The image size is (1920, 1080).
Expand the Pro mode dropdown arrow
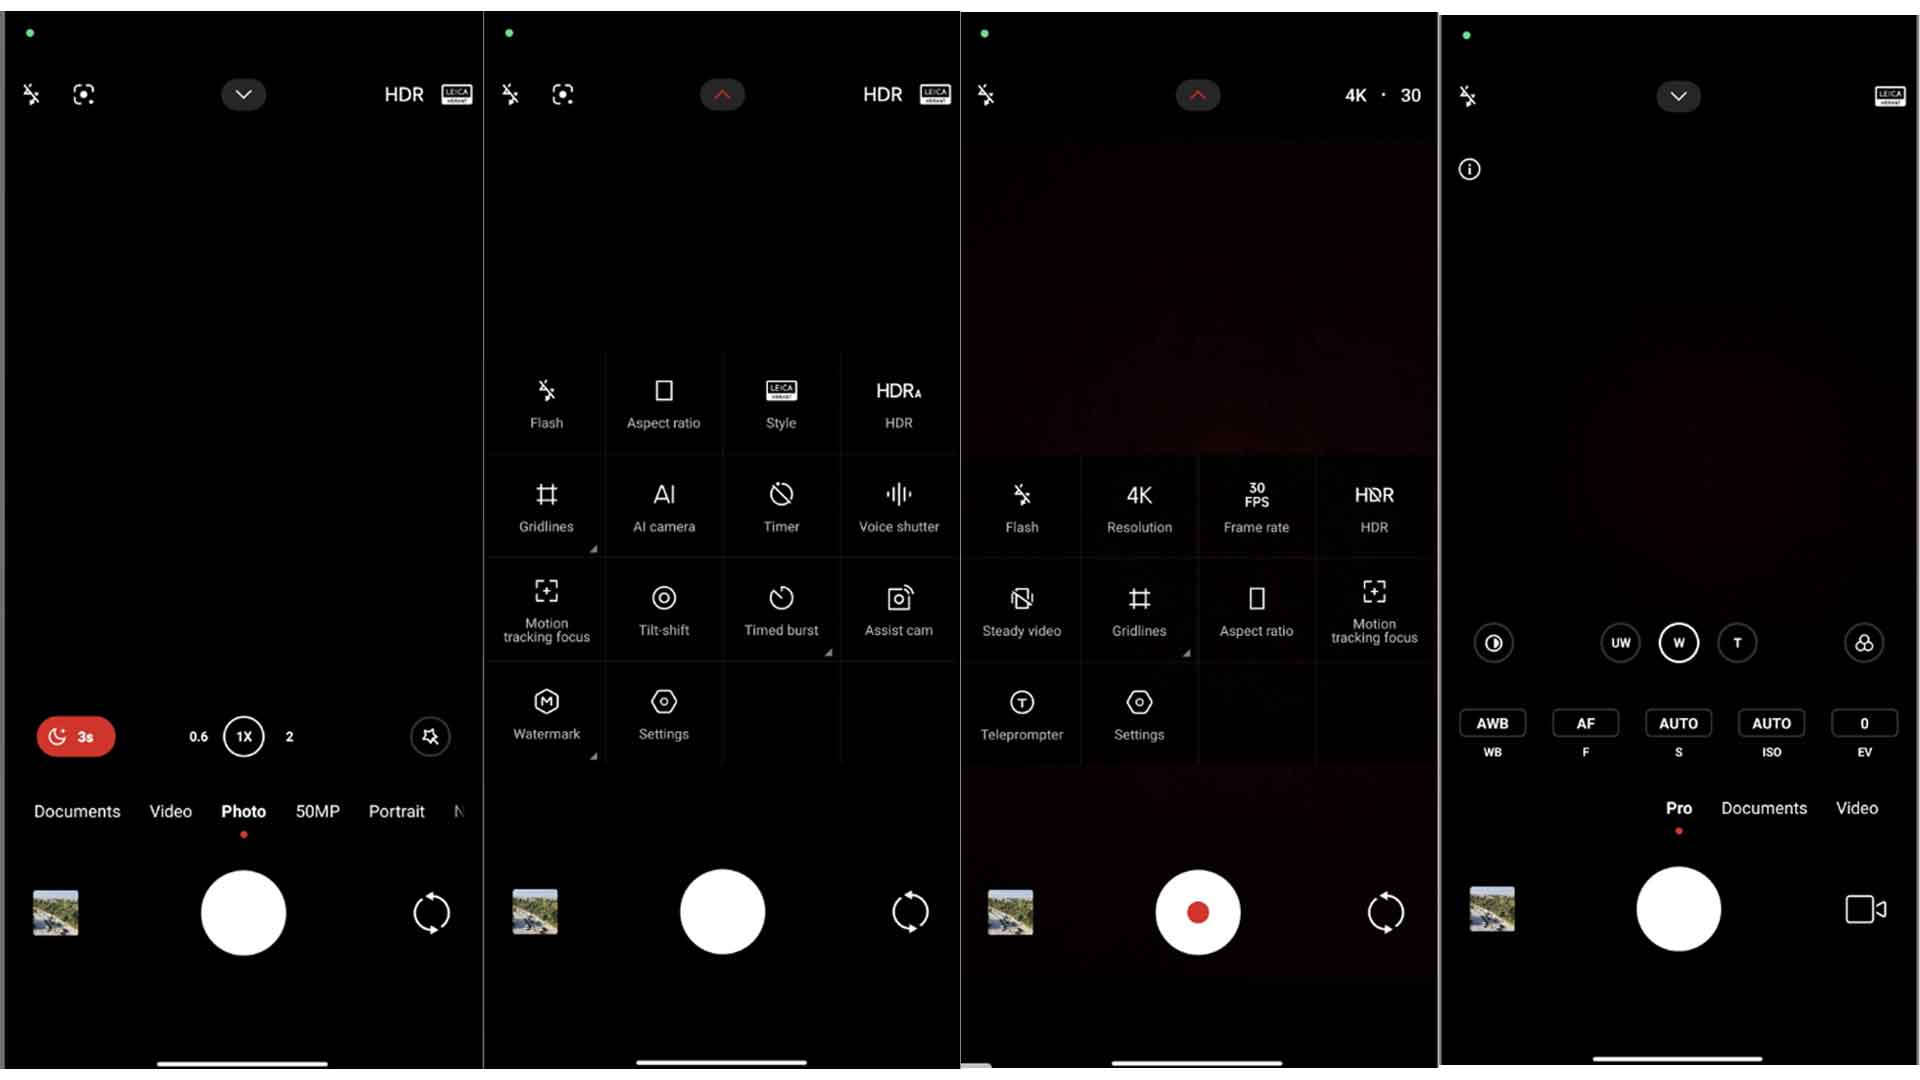tap(1677, 95)
